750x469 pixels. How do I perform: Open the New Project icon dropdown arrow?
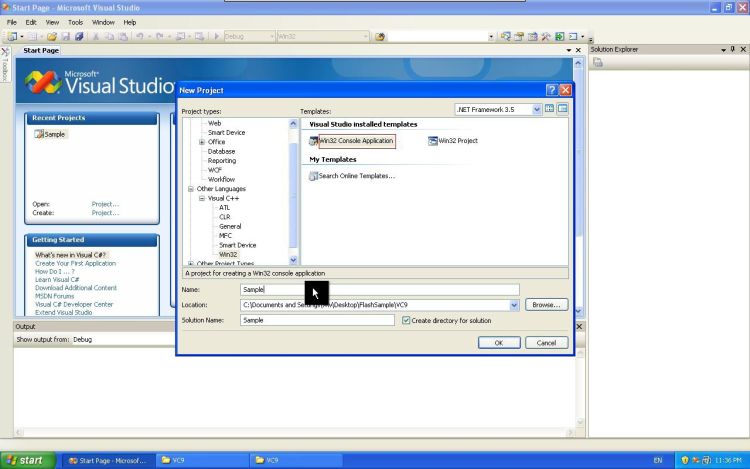22,36
